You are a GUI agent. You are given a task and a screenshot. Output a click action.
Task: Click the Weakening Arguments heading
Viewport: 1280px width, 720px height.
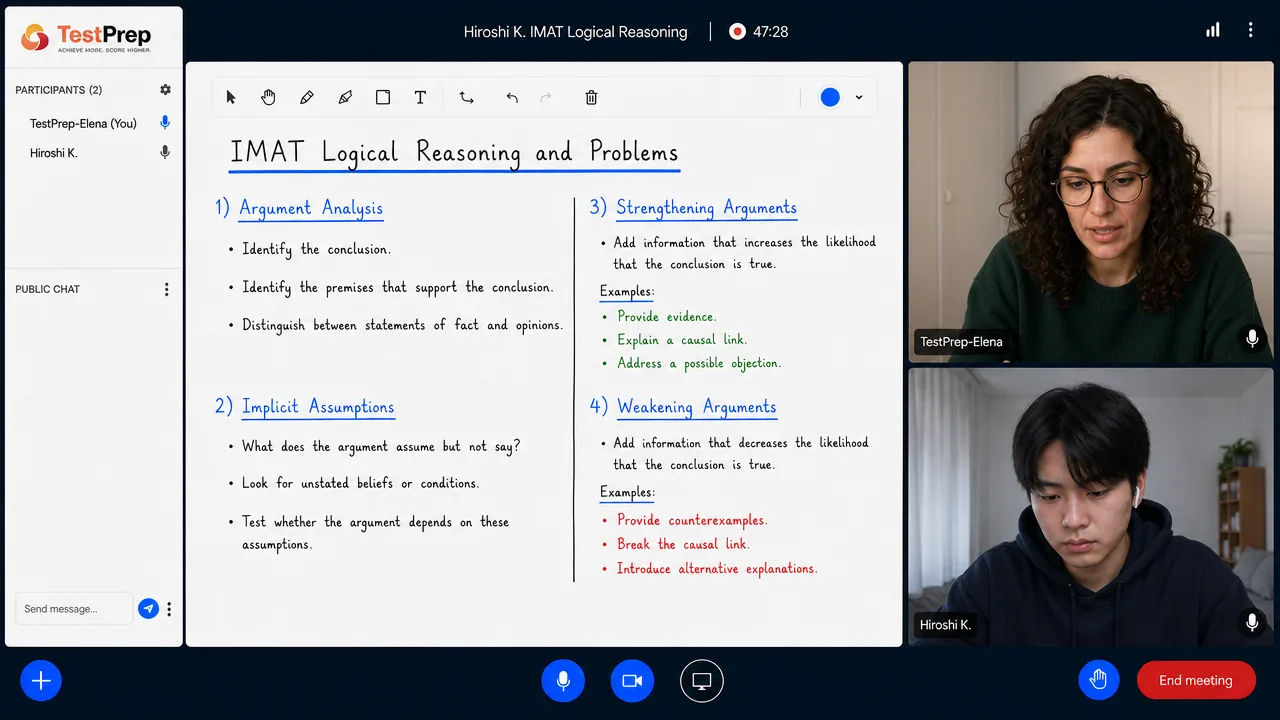point(697,406)
